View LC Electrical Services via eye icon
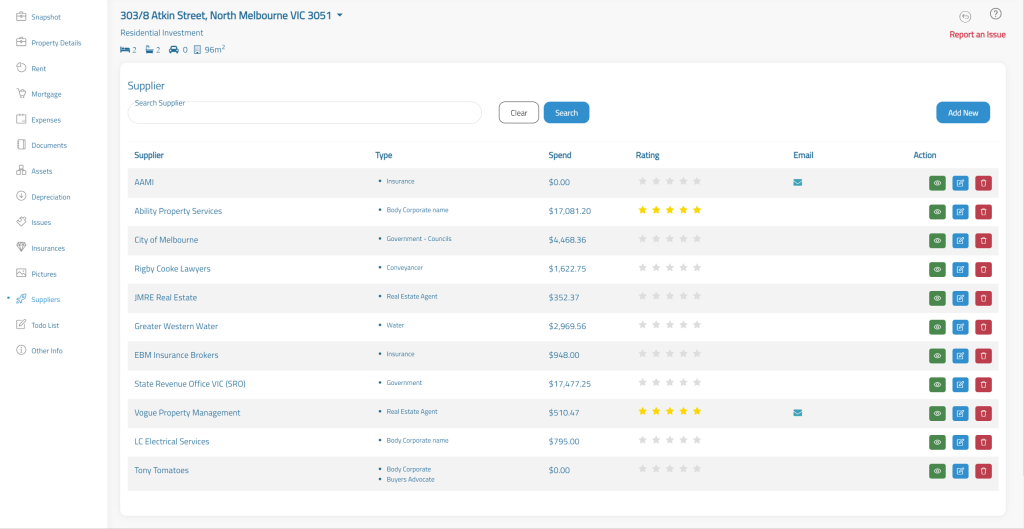This screenshot has width=1024, height=529. (937, 442)
